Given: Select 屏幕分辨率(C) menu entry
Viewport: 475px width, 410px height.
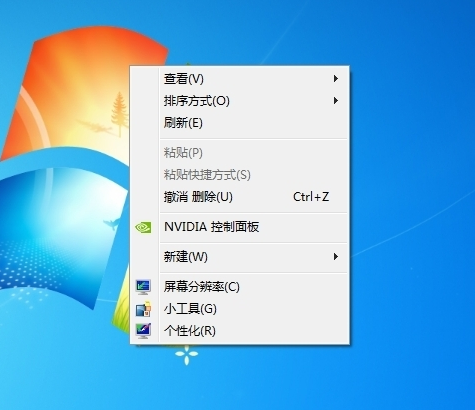Looking at the screenshot, I should pyautogui.click(x=239, y=287).
